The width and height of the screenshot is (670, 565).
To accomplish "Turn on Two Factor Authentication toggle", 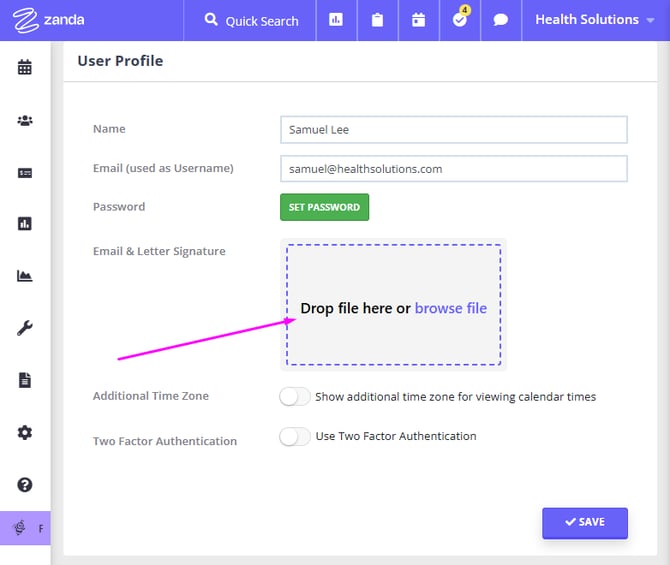I will tap(295, 437).
